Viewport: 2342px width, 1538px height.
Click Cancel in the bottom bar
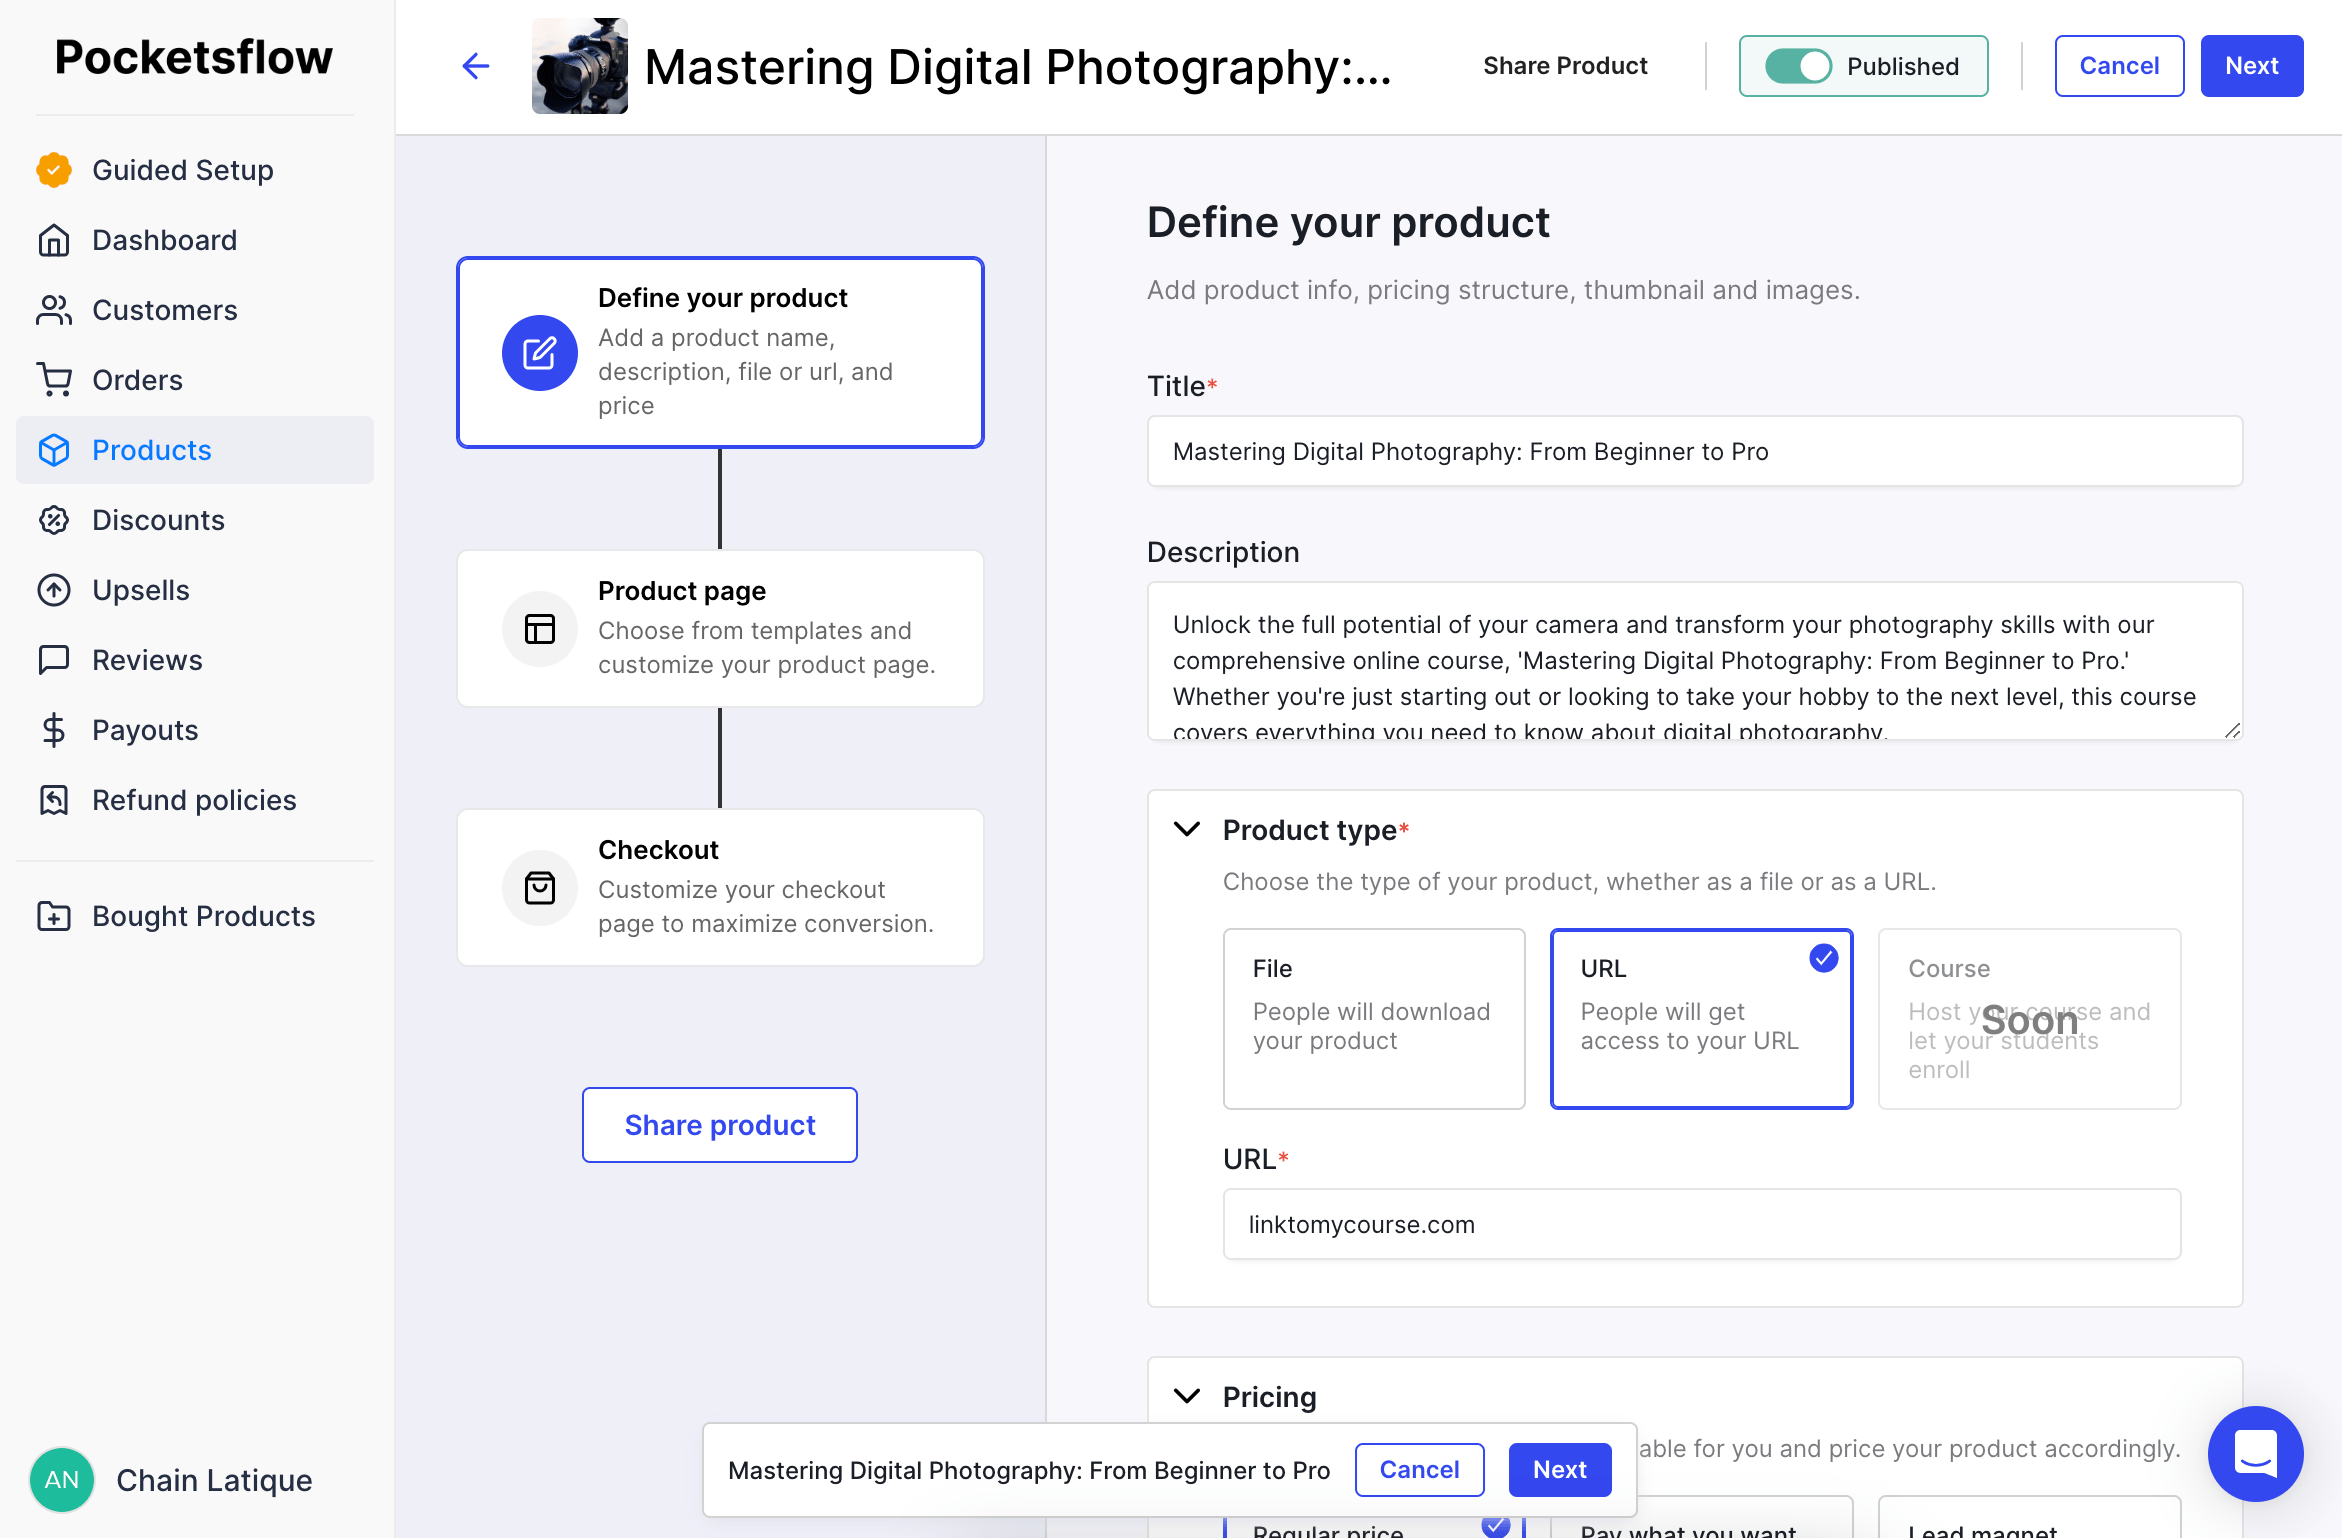coord(1419,1470)
